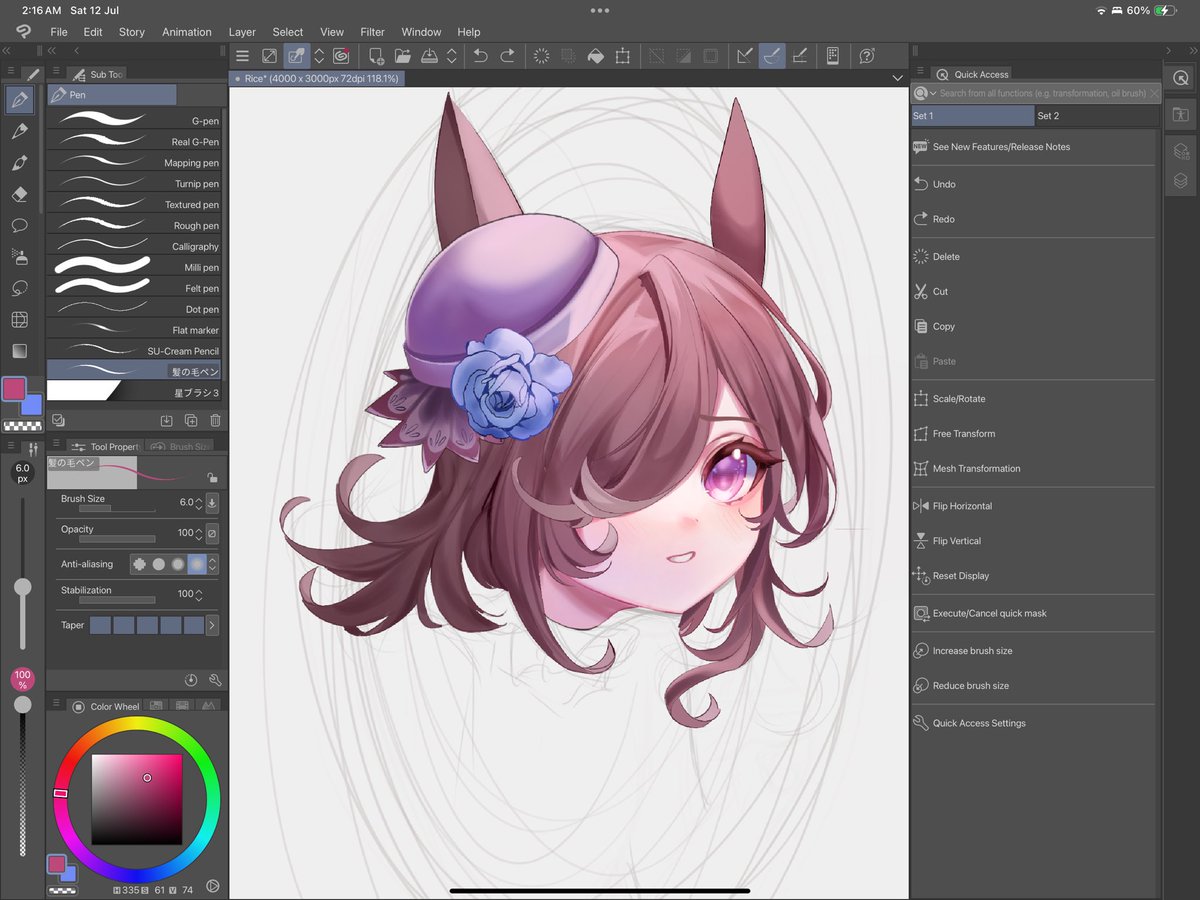Select the blue sub color swatch in tool palette

tap(32, 404)
